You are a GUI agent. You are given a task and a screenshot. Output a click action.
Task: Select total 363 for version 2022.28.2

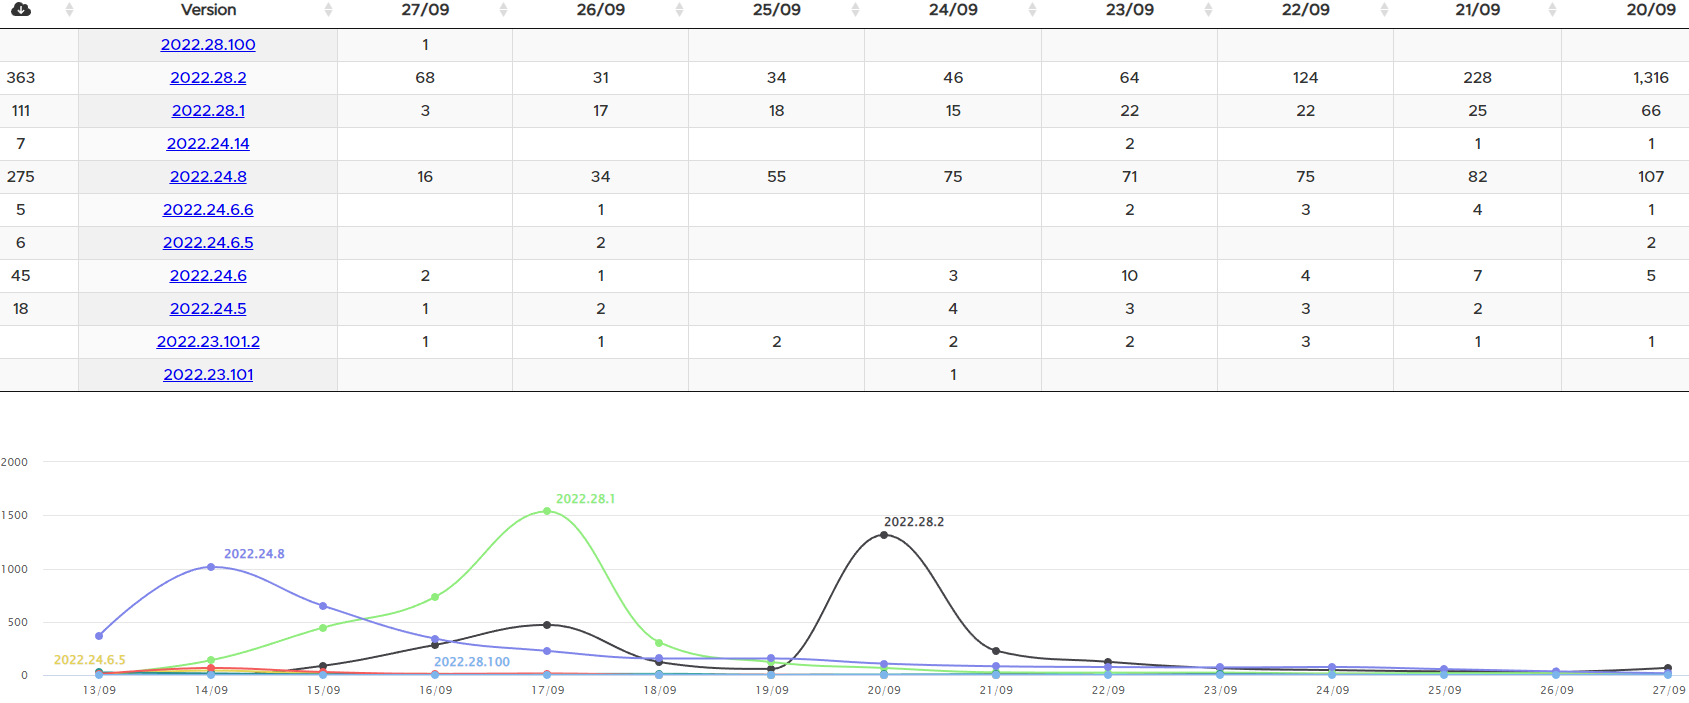21,78
